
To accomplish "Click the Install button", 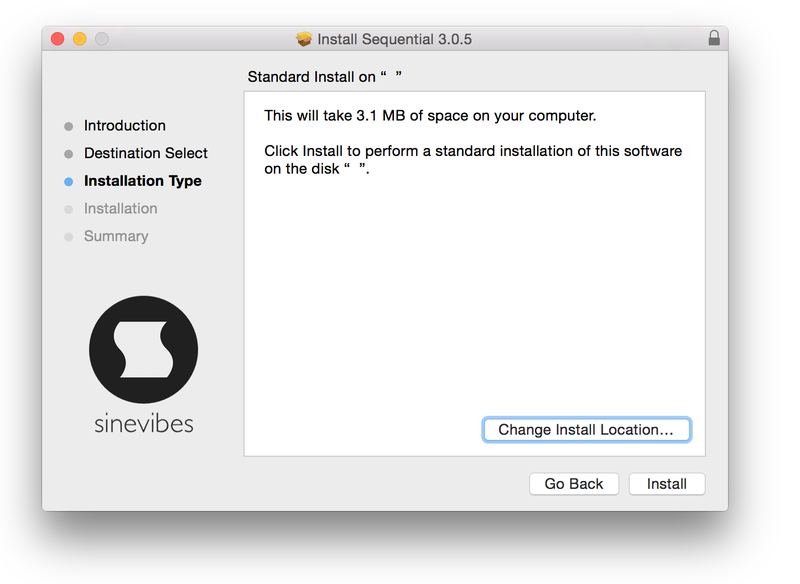I will pos(666,484).
